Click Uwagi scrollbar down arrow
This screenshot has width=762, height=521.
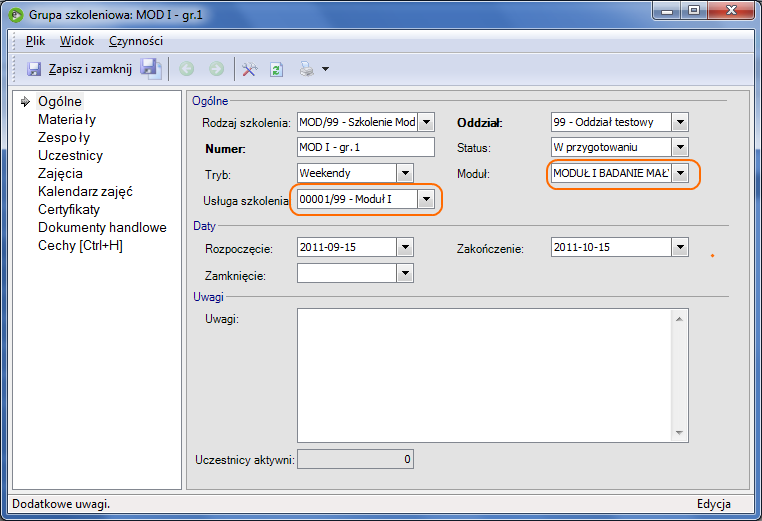pyautogui.click(x=679, y=433)
